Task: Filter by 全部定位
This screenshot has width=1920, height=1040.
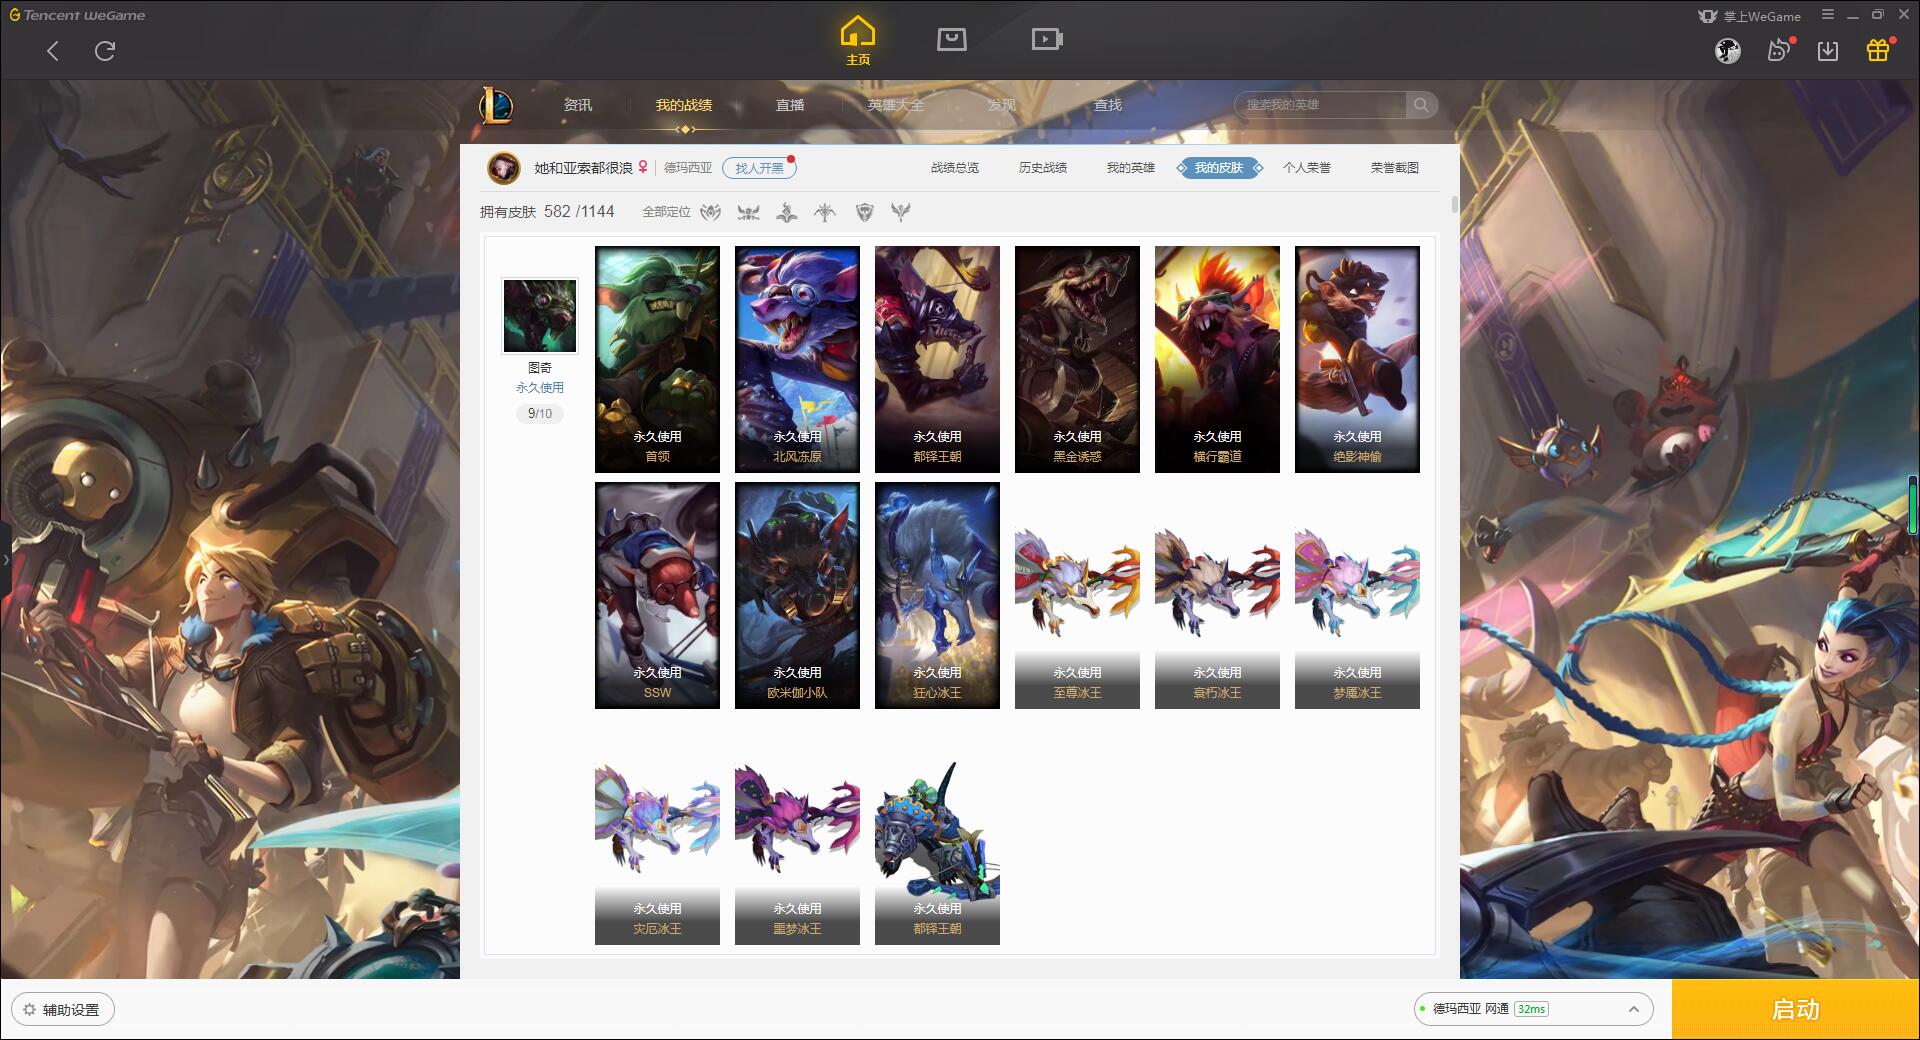Action: (x=666, y=212)
